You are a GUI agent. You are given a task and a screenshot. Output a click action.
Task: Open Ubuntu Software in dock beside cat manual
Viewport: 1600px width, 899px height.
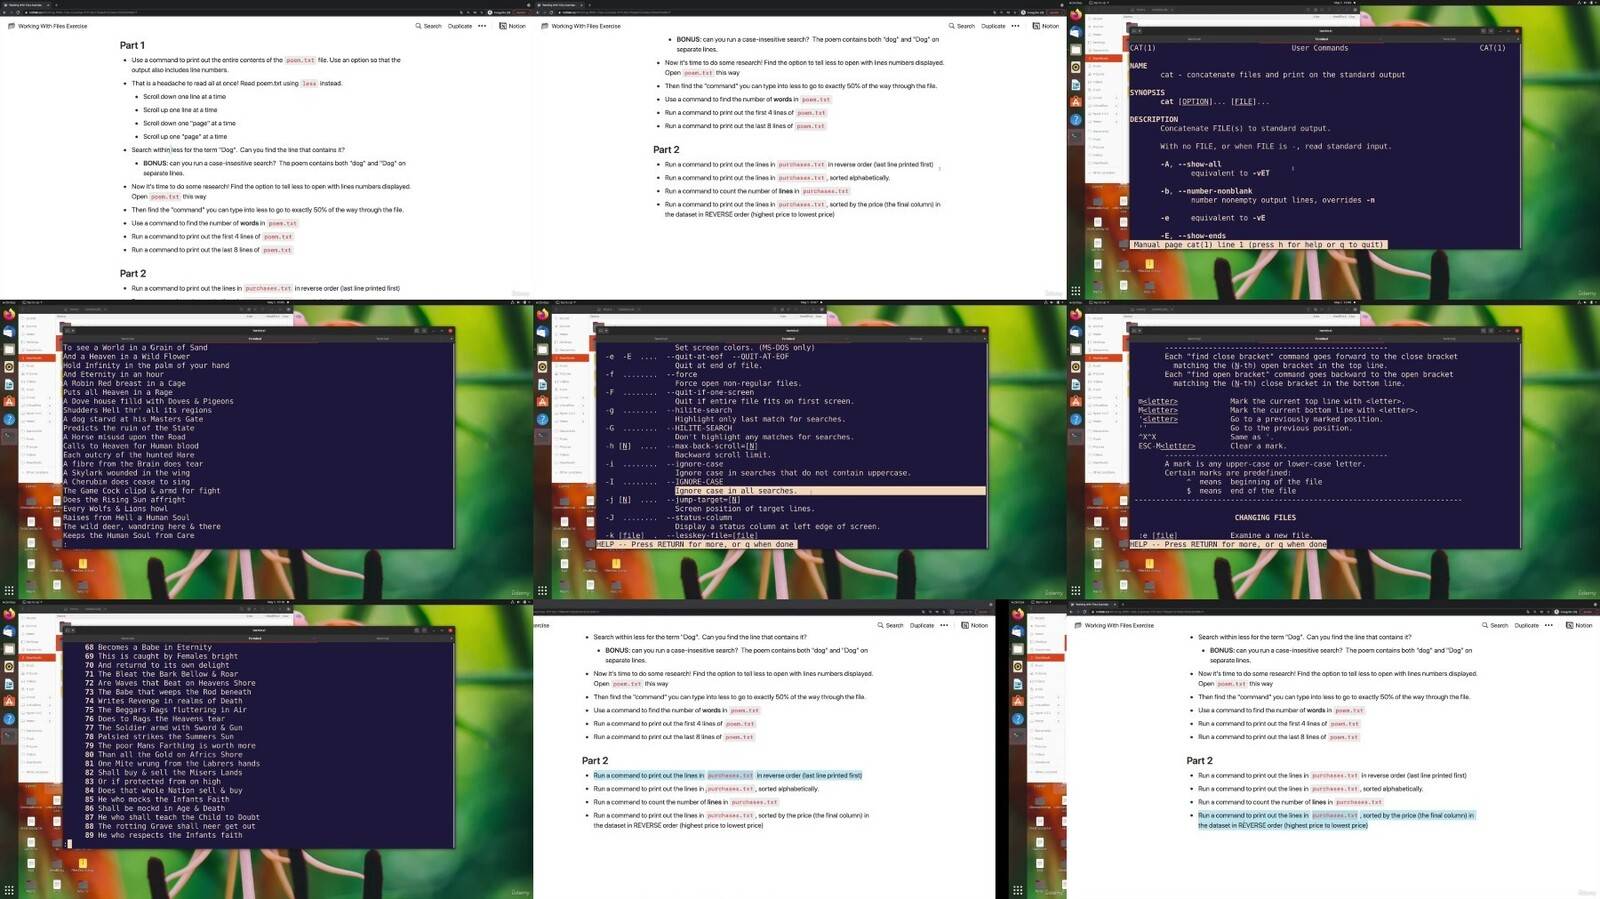tap(1076, 101)
